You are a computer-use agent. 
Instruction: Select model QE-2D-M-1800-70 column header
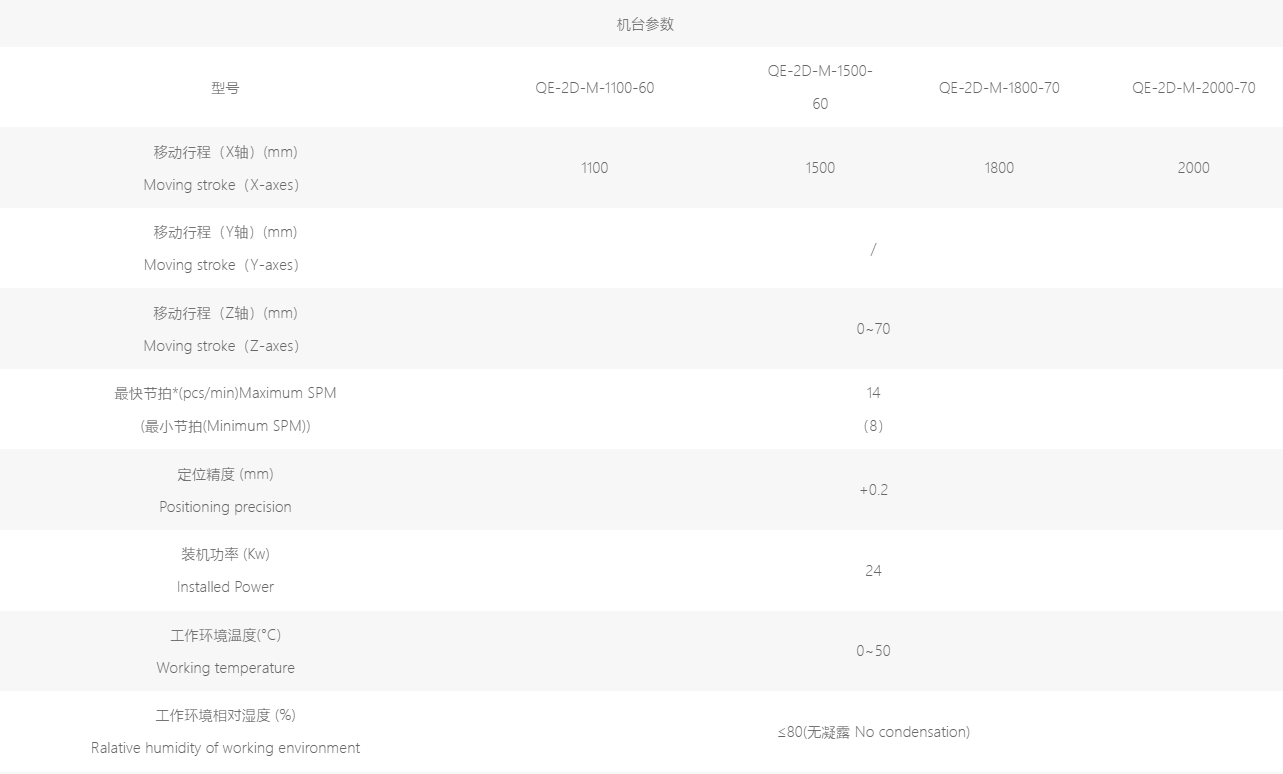tap(999, 88)
